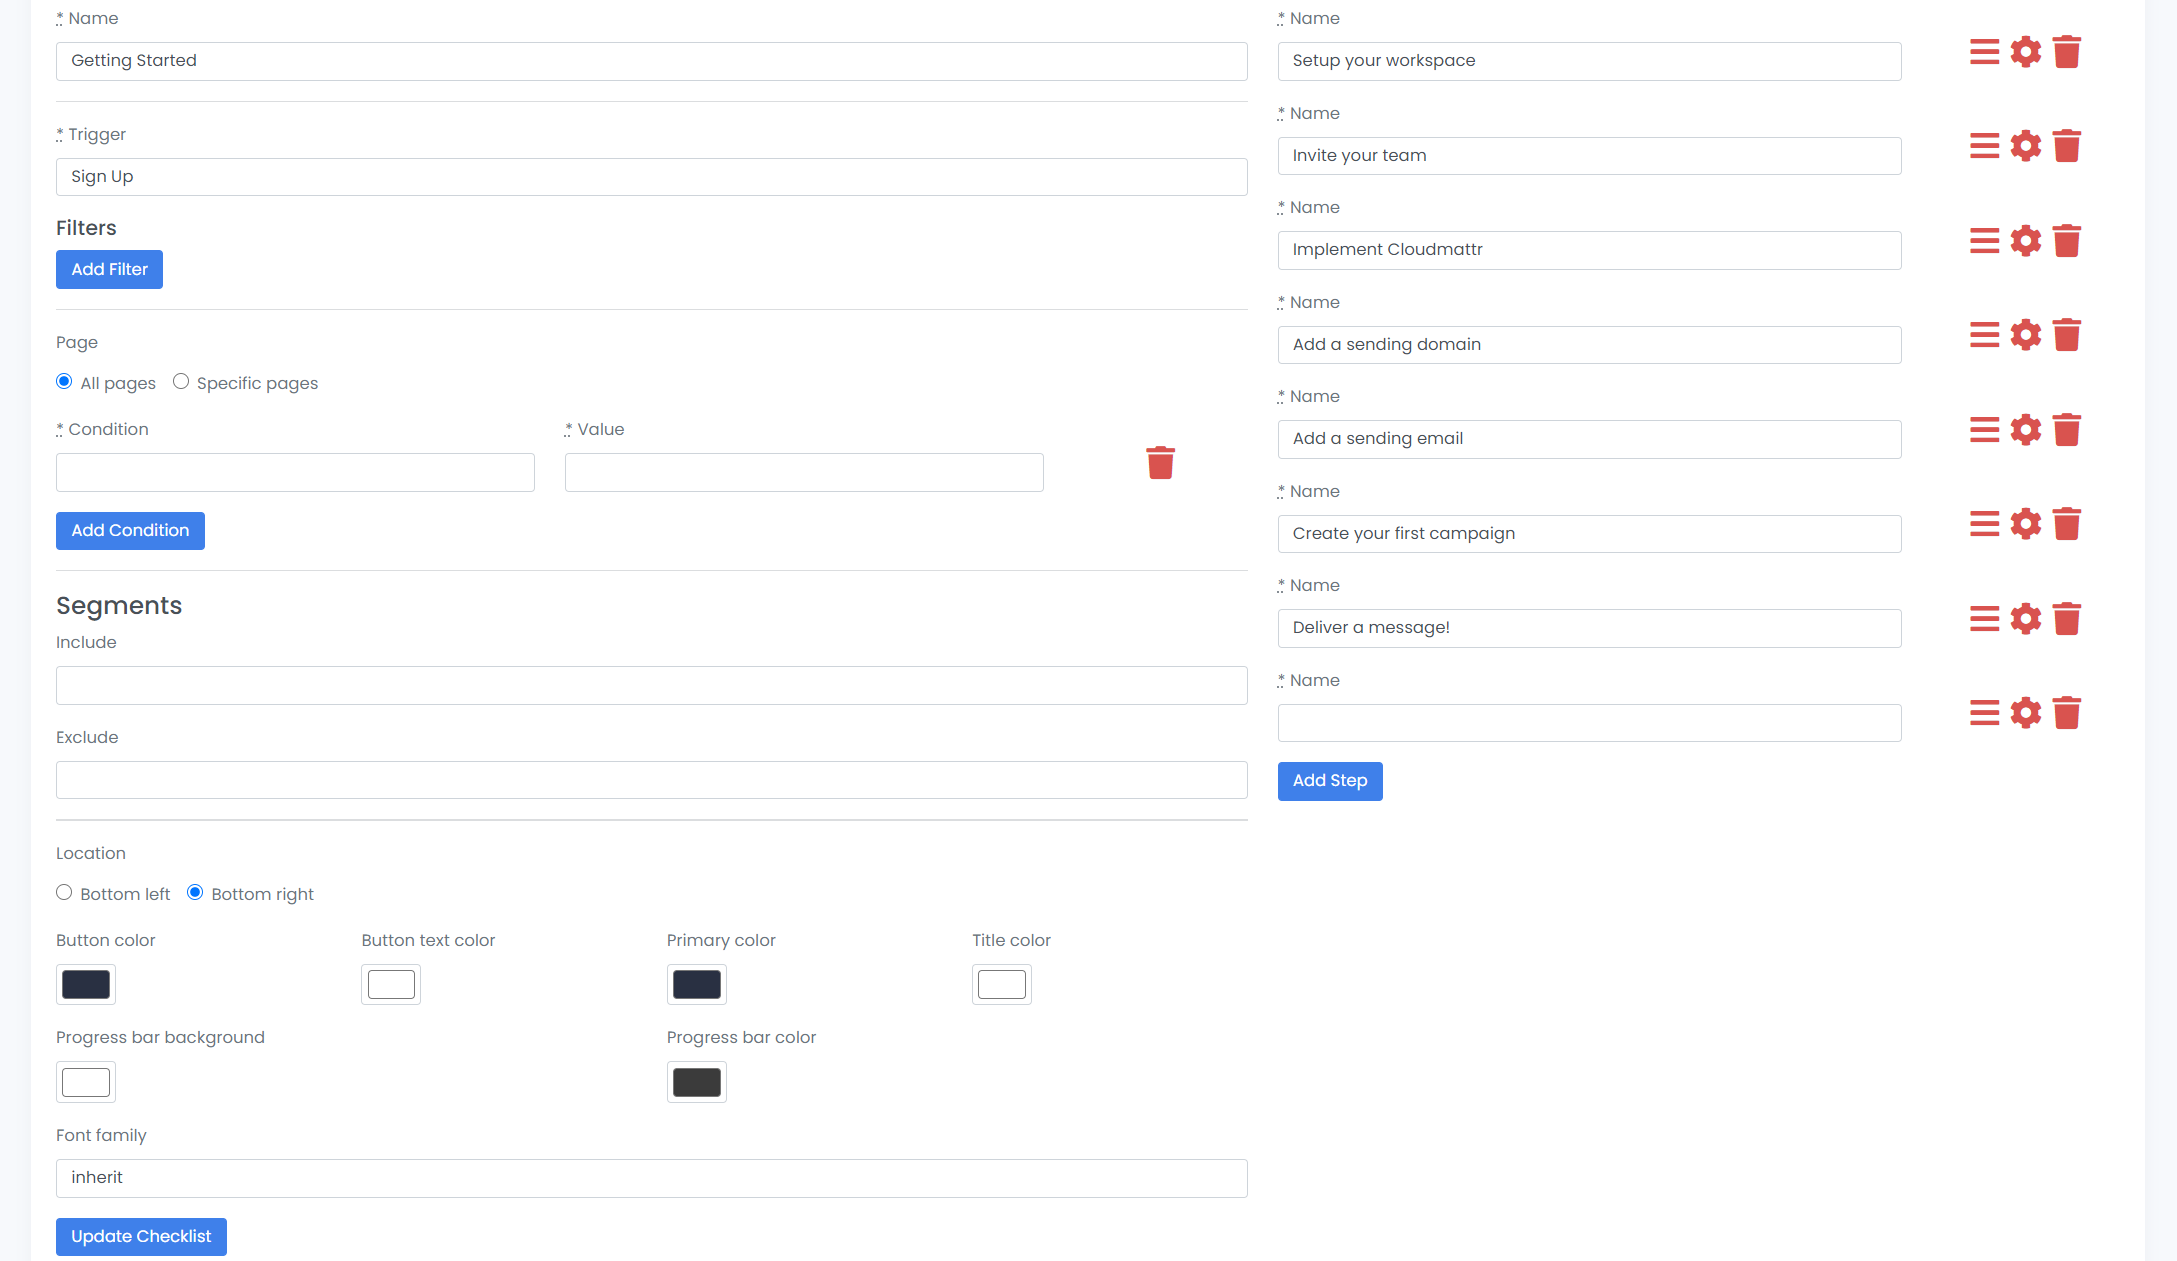This screenshot has height=1261, width=2177.
Task: Click the Add Condition button
Action: coord(130,531)
